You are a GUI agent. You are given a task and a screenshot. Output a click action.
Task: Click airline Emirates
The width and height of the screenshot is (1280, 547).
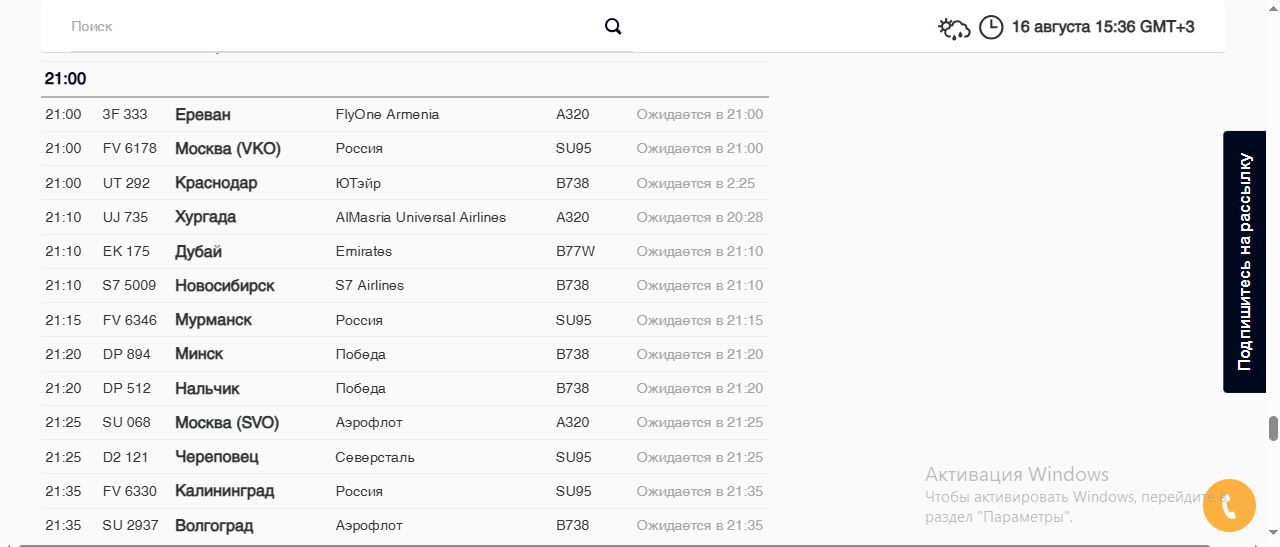364,251
